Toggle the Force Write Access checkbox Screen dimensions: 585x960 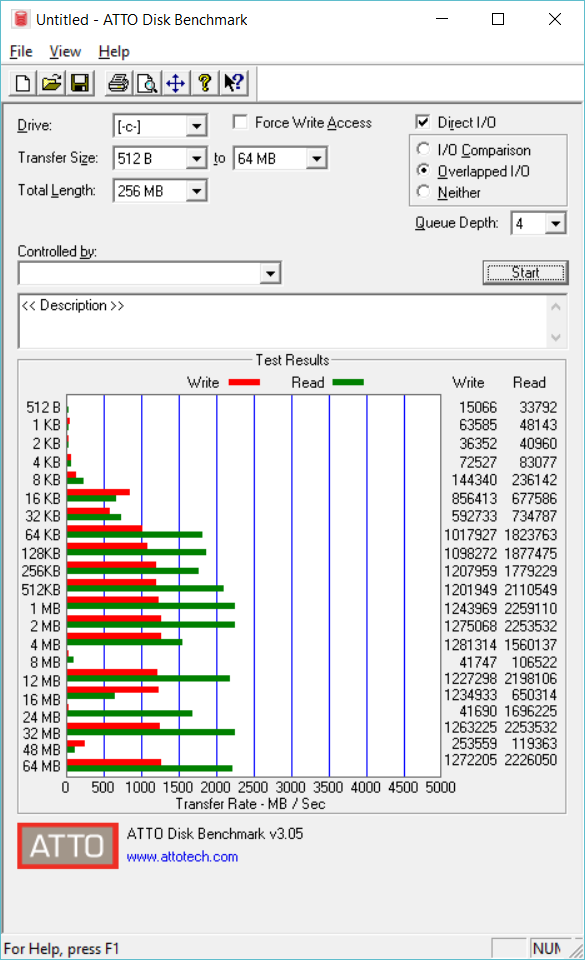(x=240, y=122)
